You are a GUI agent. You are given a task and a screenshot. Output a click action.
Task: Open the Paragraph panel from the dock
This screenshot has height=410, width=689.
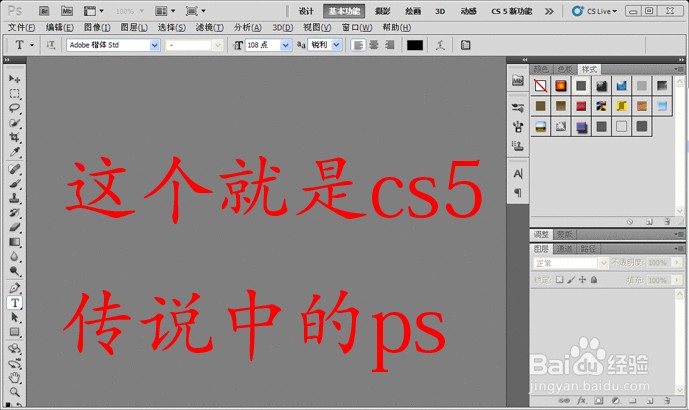518,192
